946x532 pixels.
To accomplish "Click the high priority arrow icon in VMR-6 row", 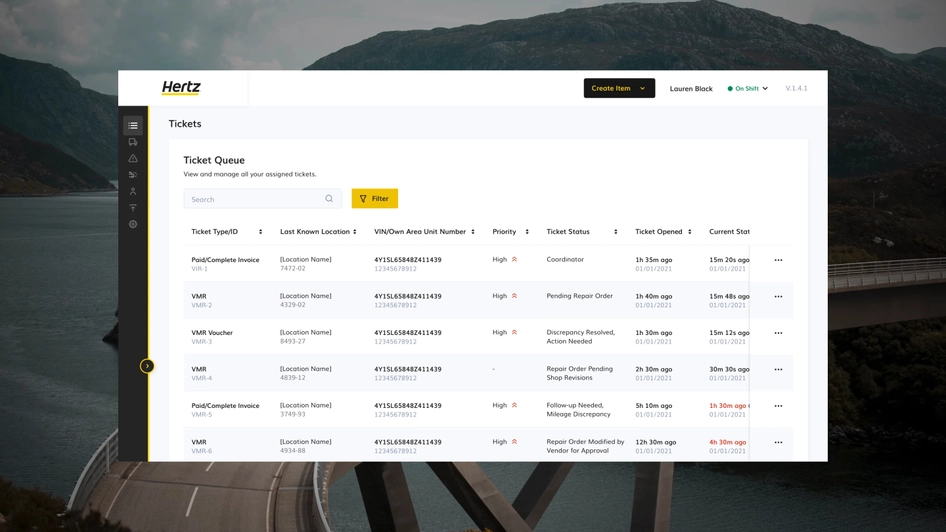I will click(x=515, y=442).
